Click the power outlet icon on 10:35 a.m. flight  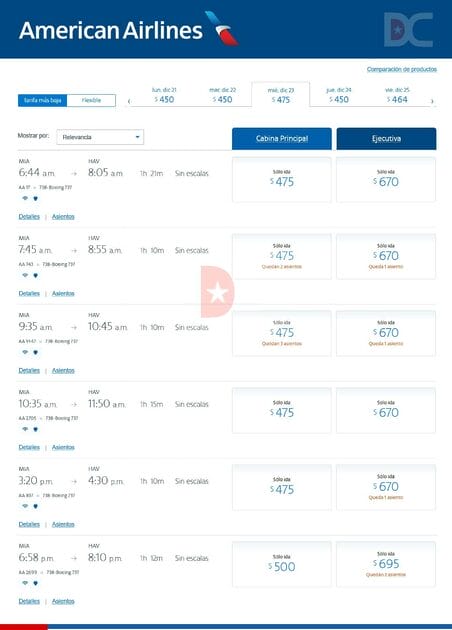35,429
